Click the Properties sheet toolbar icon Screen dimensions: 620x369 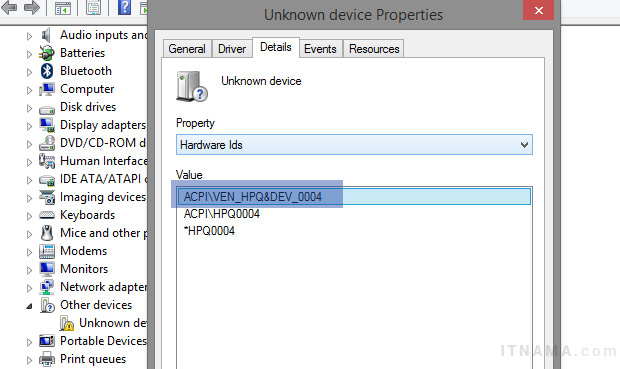pyautogui.click(x=93, y=8)
